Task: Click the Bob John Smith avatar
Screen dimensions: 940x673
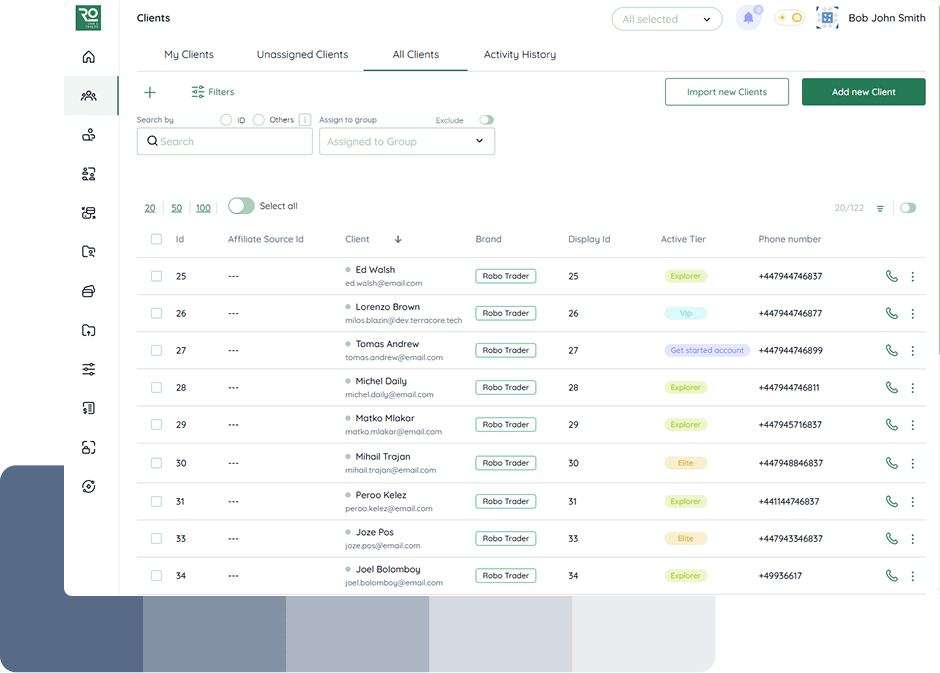Action: point(827,18)
